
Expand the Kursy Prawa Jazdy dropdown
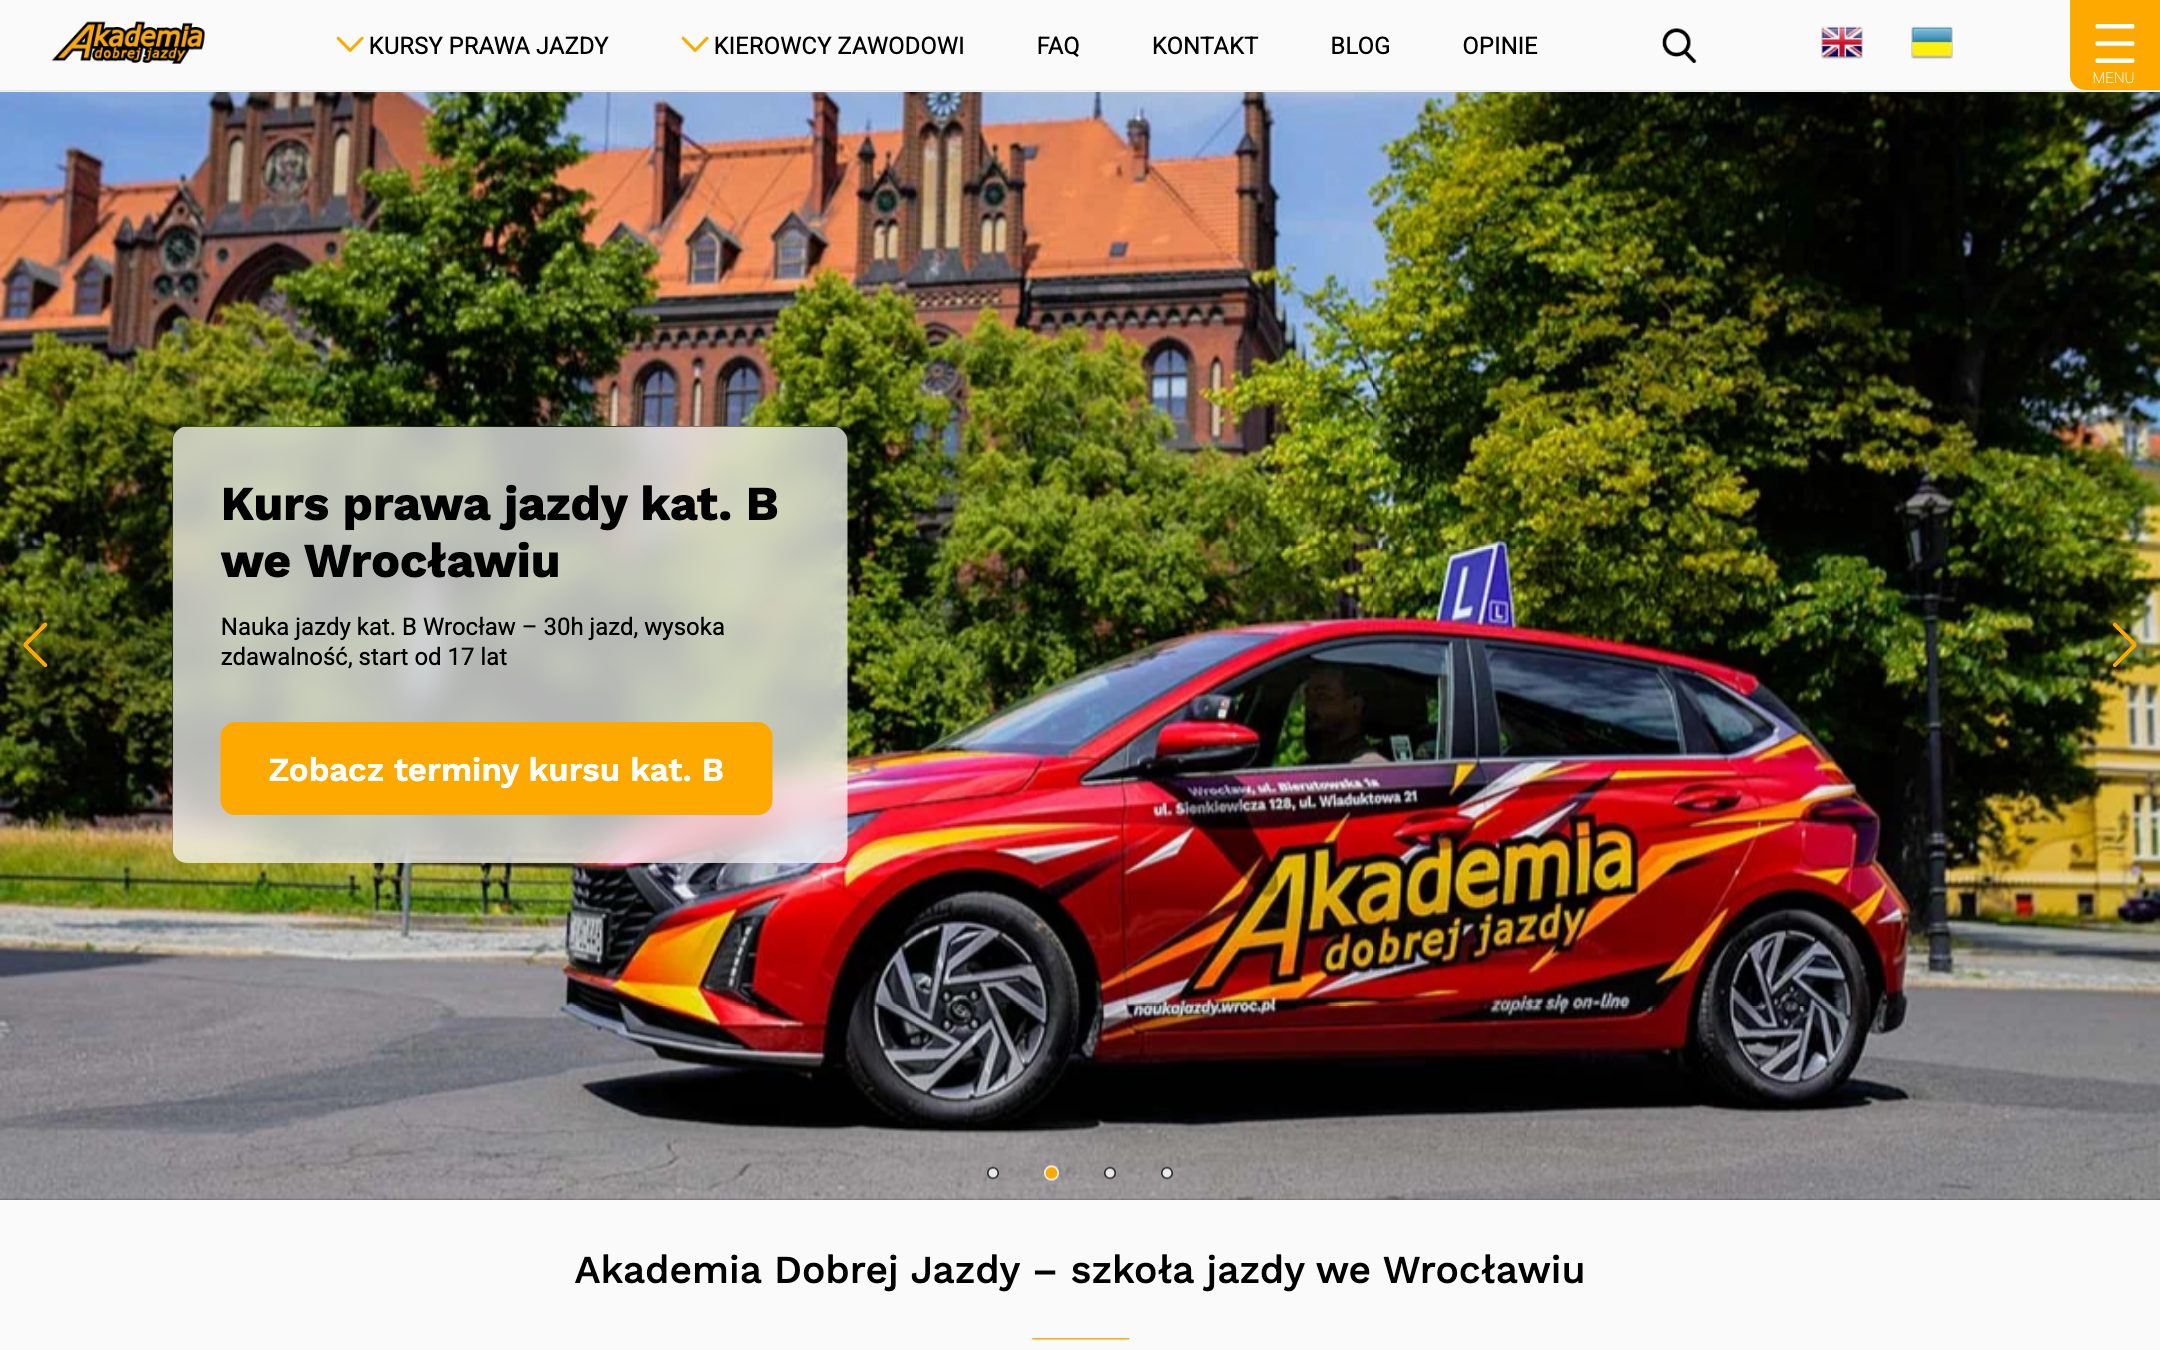pos(472,45)
